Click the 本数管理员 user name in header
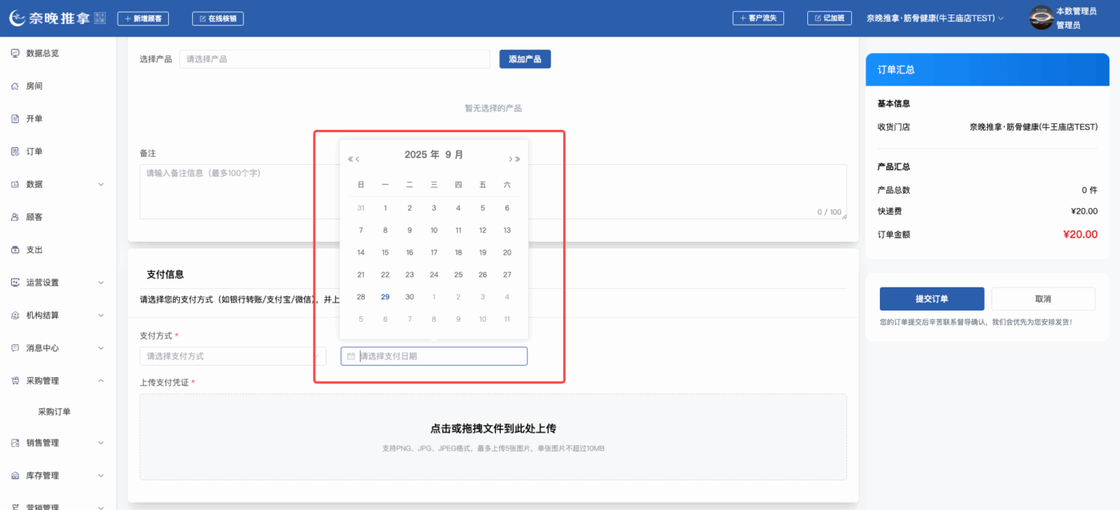This screenshot has width=1120, height=510. pyautogui.click(x=1076, y=11)
